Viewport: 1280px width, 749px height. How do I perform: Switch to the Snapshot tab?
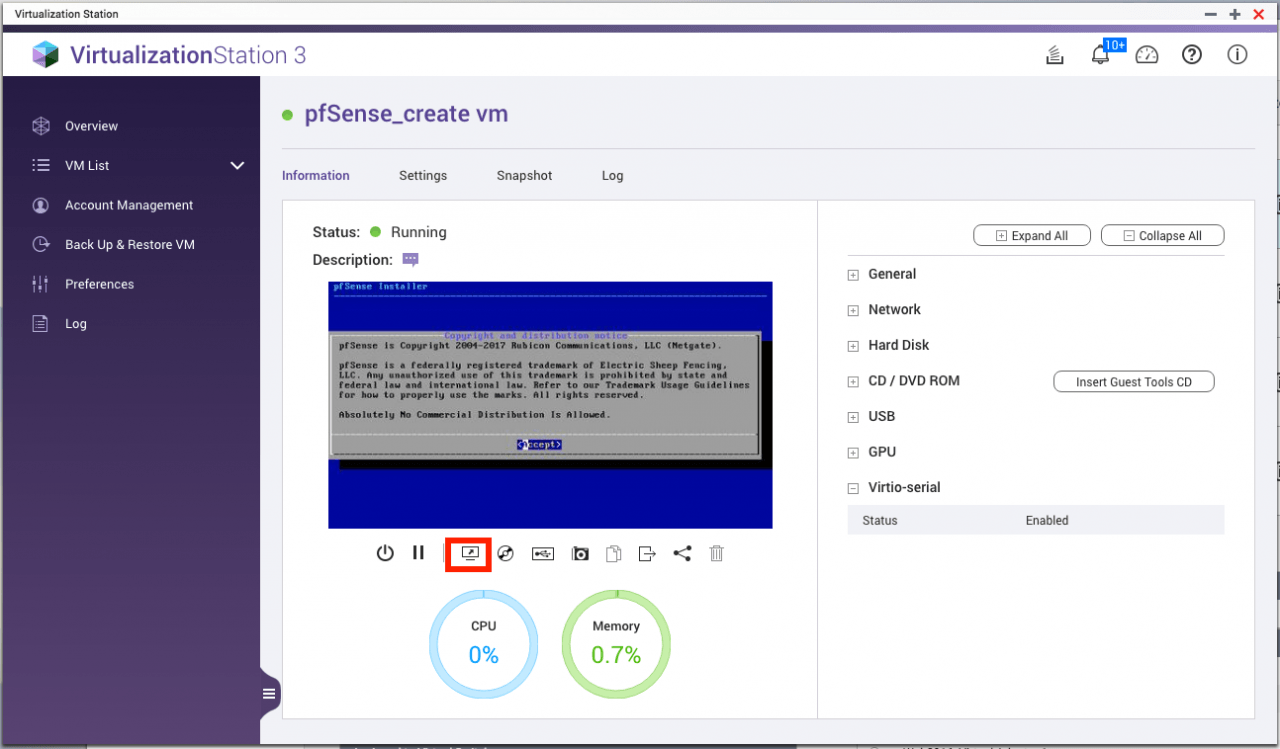point(524,176)
